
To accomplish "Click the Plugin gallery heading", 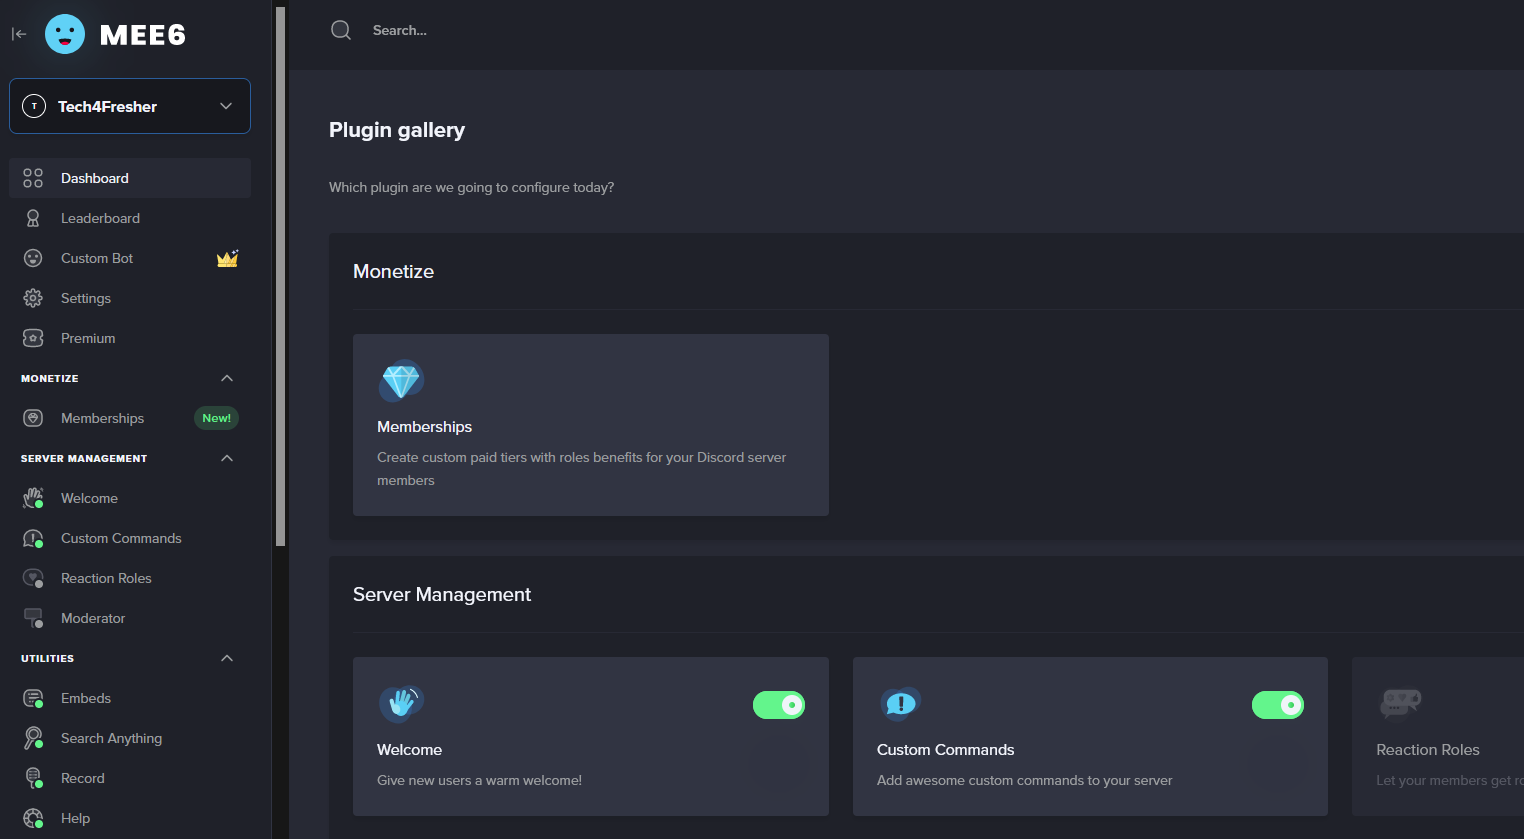I will pos(397,130).
